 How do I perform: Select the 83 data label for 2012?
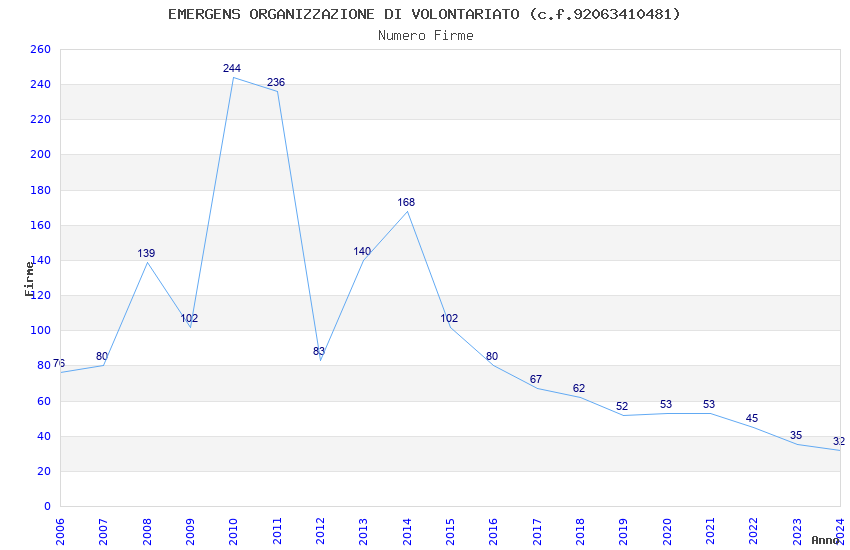pos(319,351)
